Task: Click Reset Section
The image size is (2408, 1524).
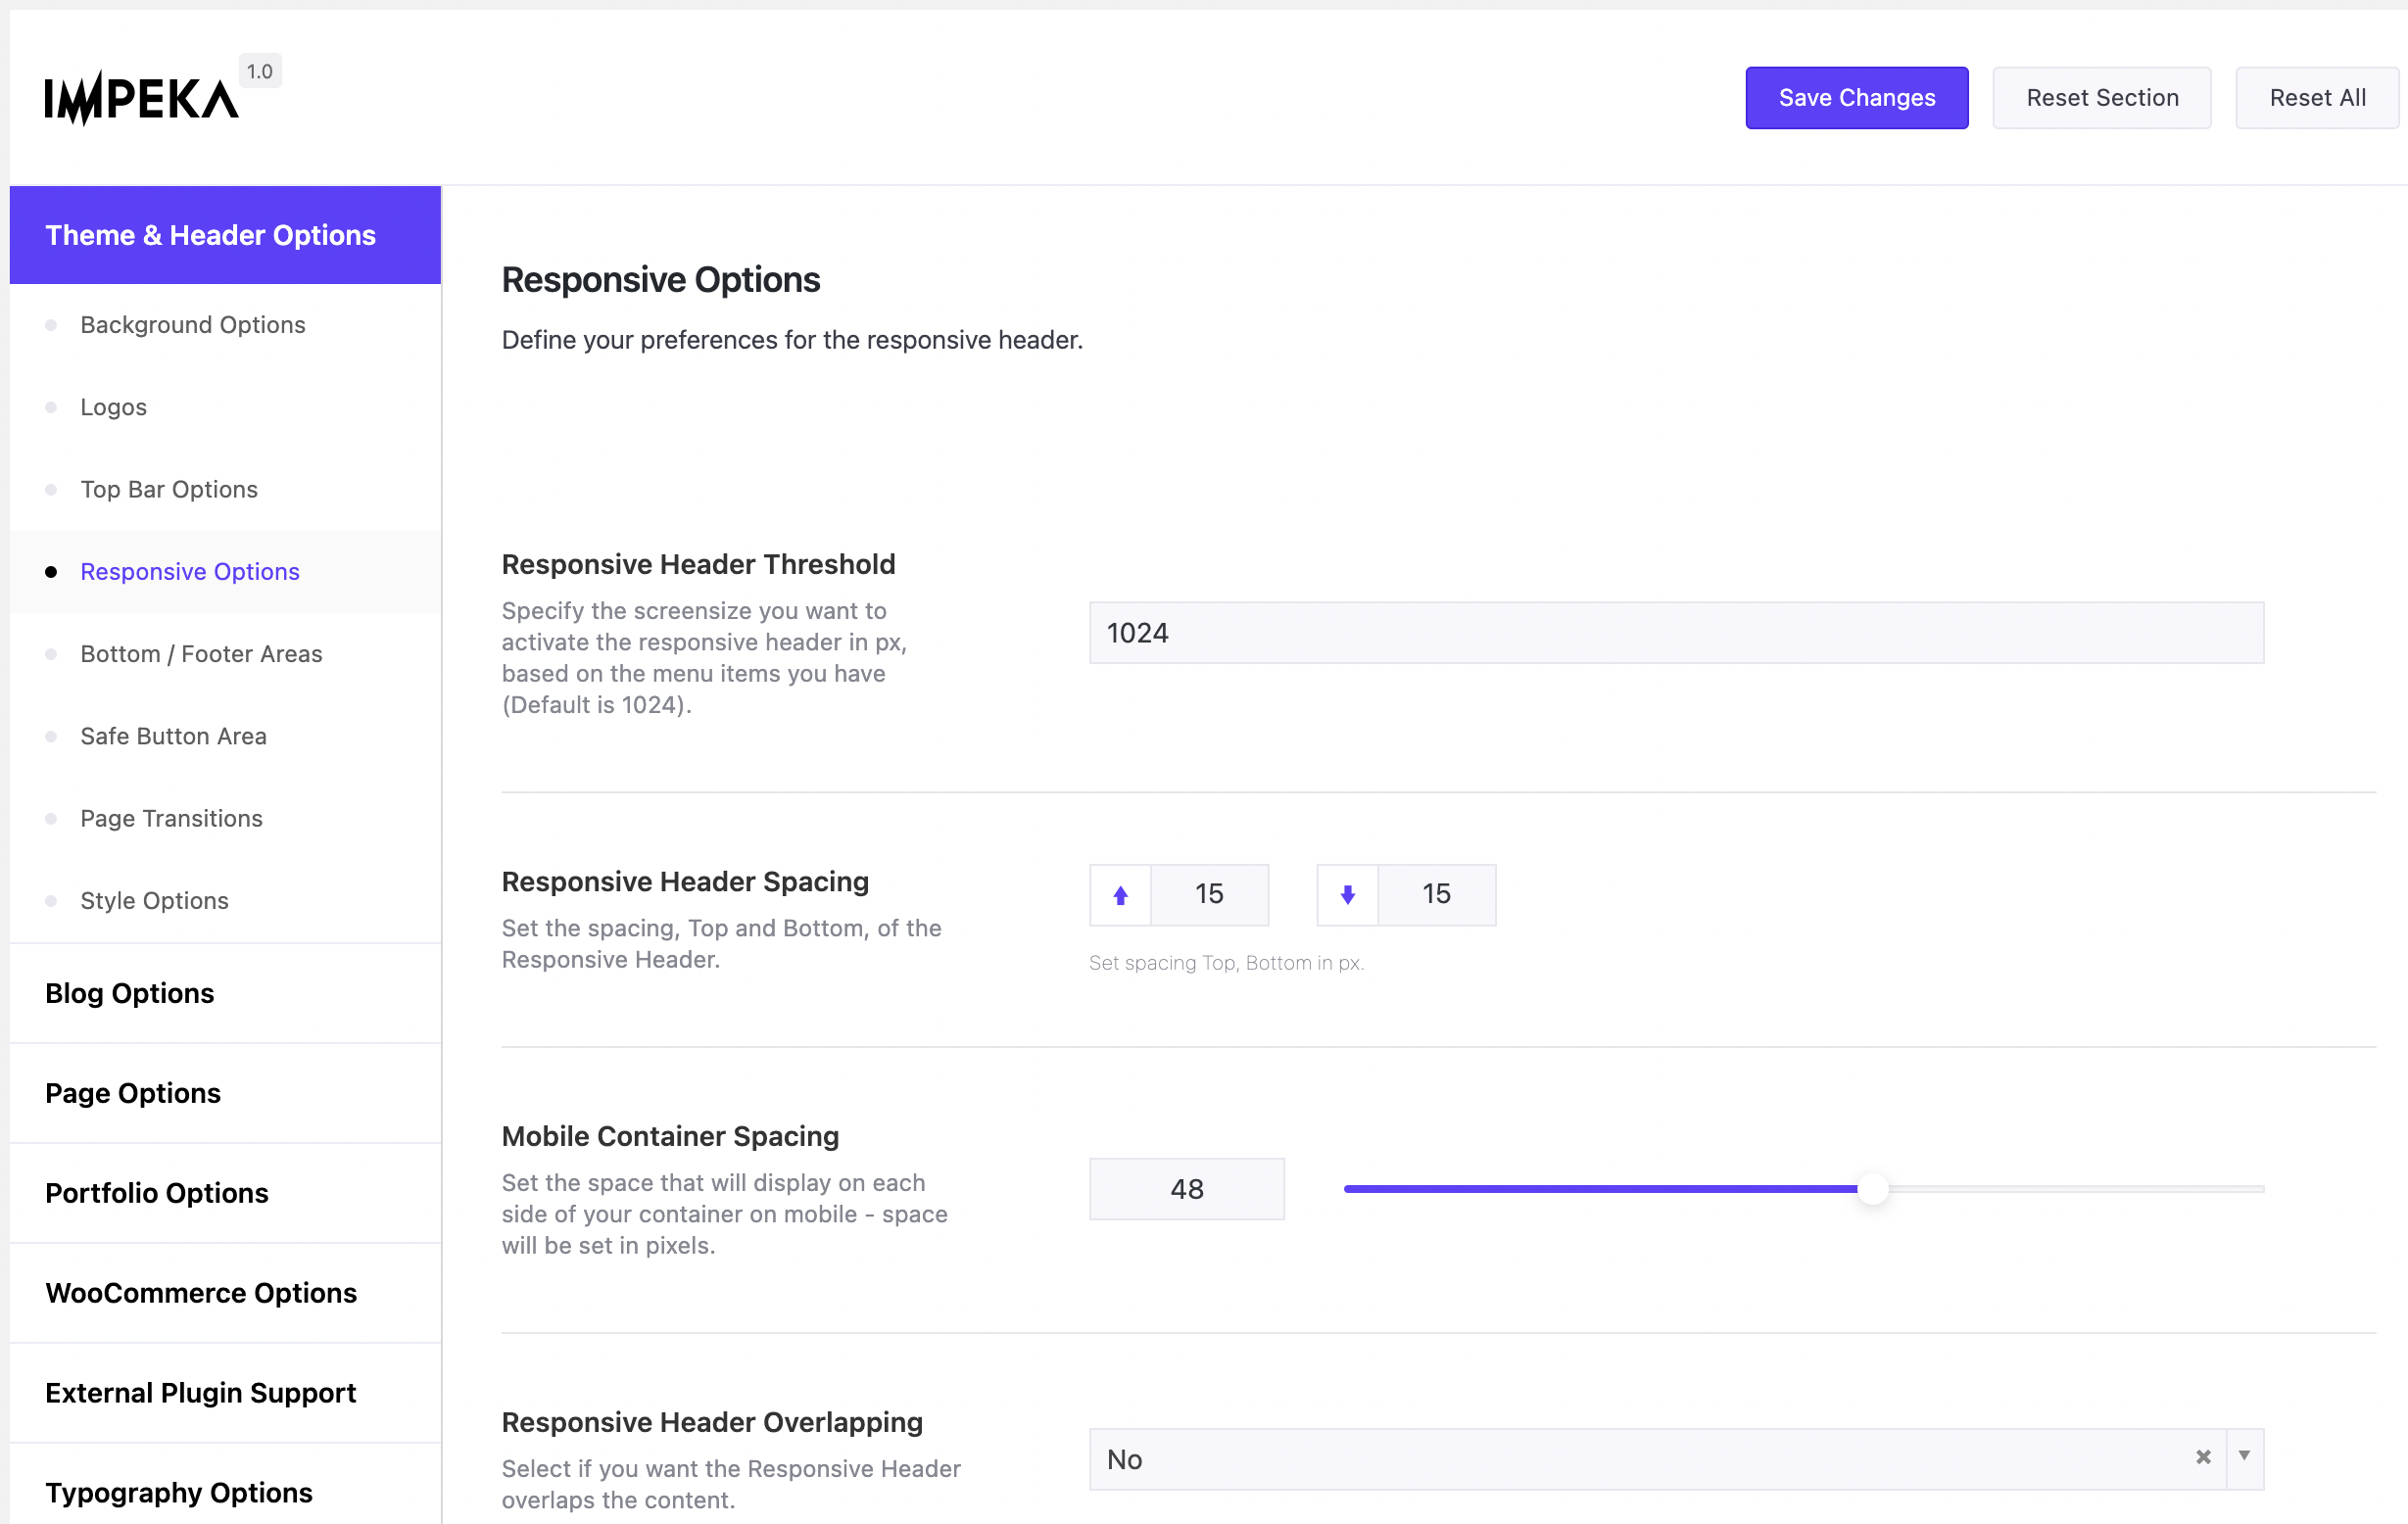Action: click(x=2102, y=97)
